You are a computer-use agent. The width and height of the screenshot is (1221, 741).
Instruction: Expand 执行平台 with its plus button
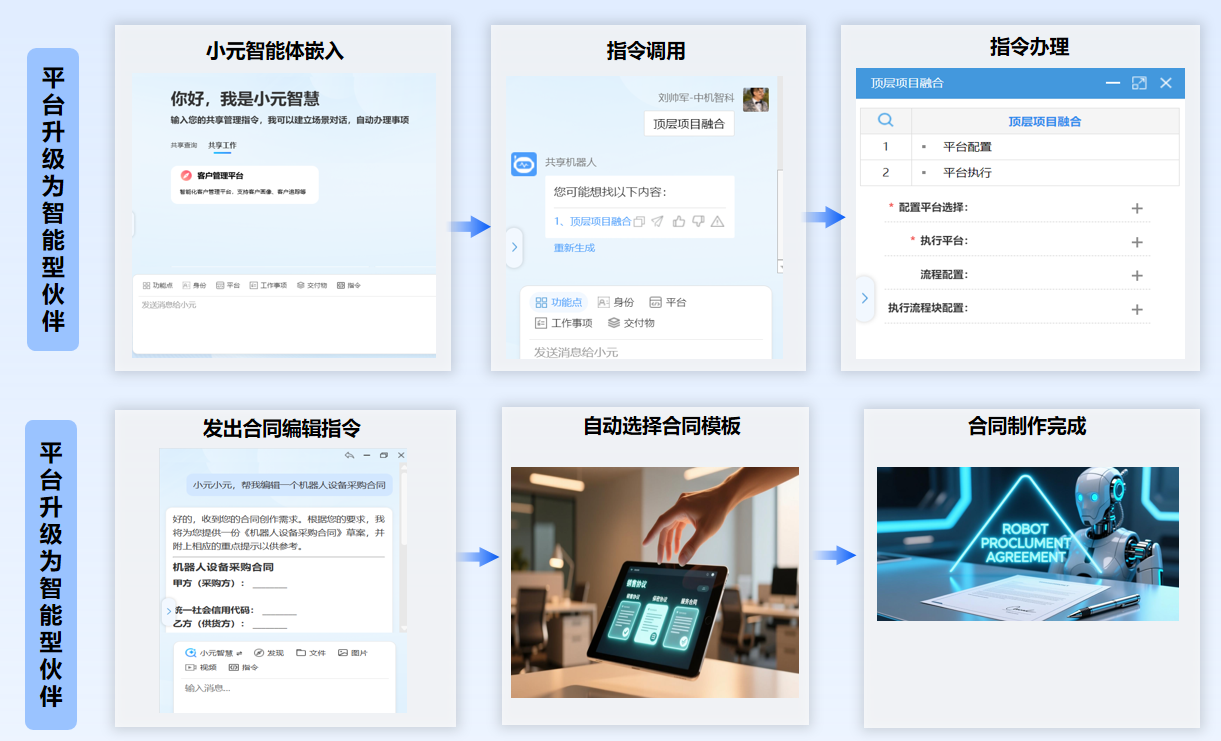pyautogui.click(x=1136, y=242)
